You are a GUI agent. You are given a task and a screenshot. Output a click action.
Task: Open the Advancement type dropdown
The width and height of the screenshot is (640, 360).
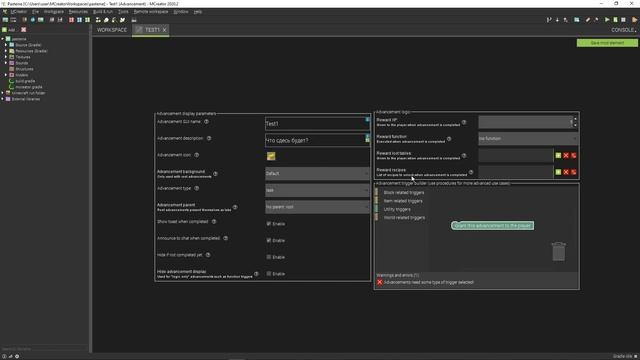pos(318,190)
